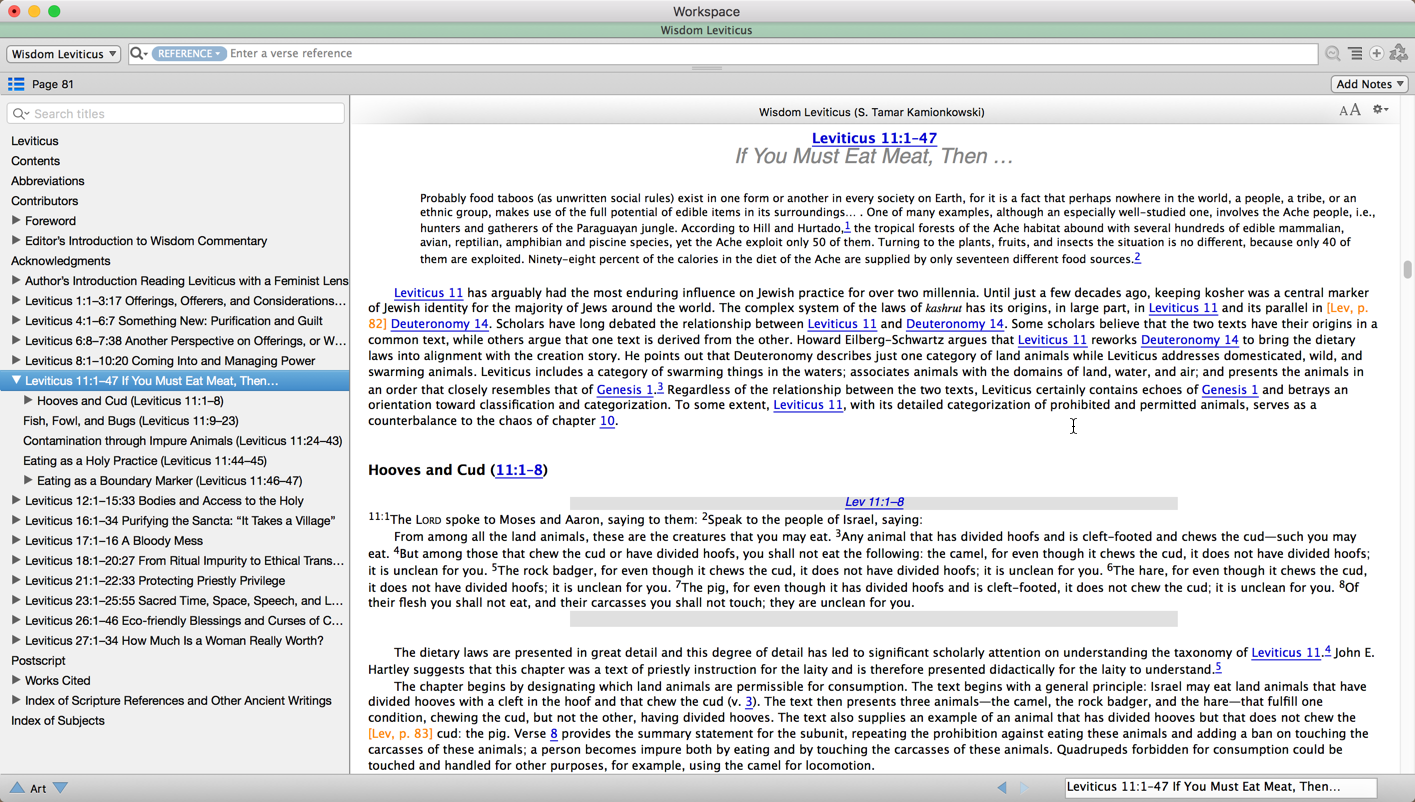
Task: Expand the Foreword section
Action: (16, 221)
